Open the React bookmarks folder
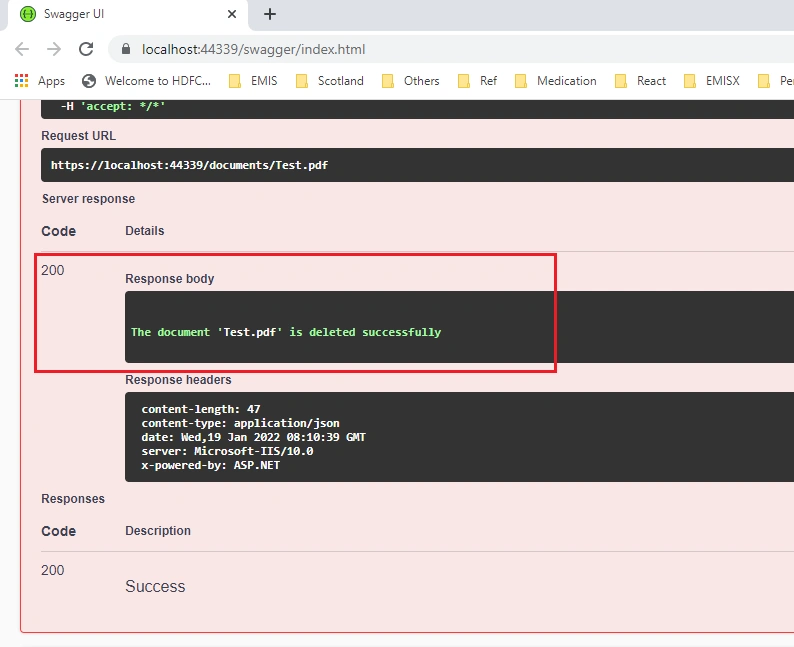 [x=640, y=81]
